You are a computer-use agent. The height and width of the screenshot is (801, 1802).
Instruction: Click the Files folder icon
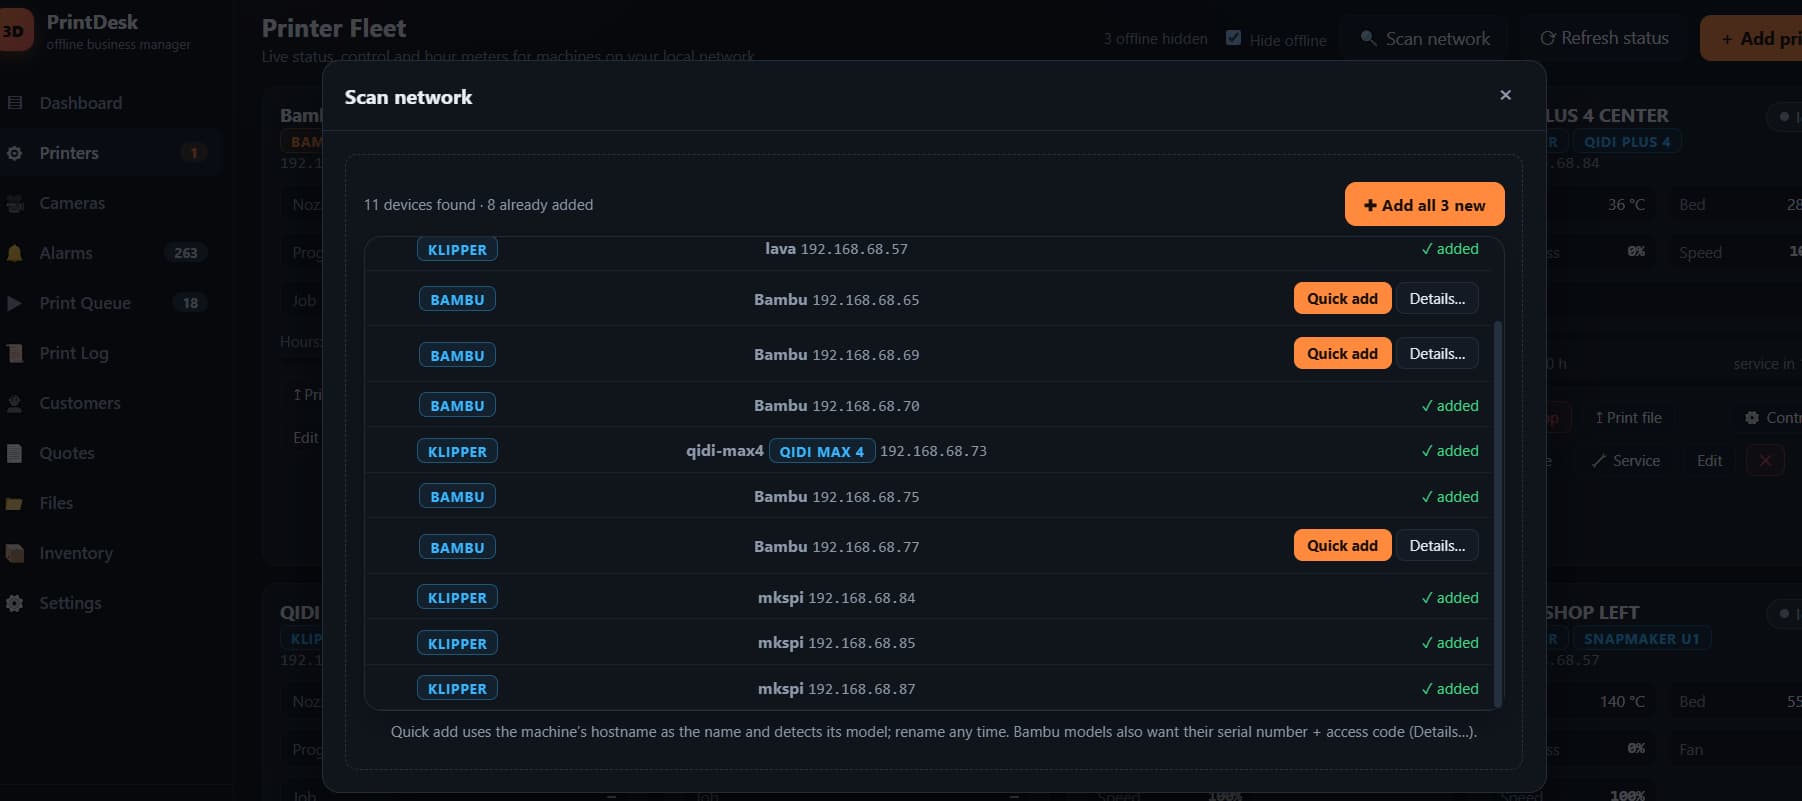click(15, 503)
